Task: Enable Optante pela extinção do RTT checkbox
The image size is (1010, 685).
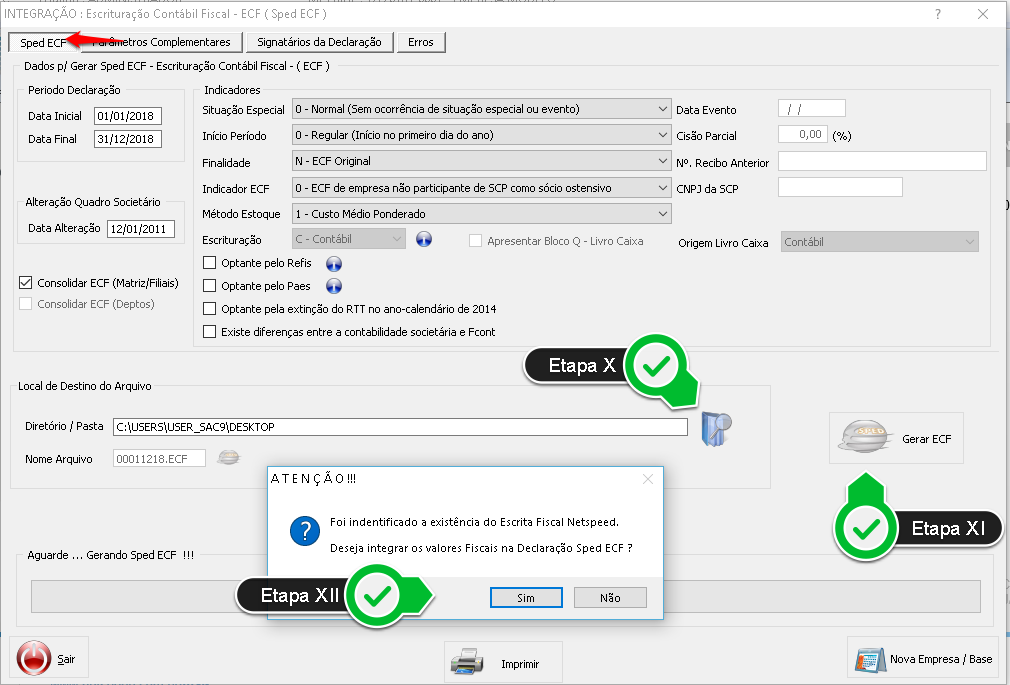Action: [210, 309]
